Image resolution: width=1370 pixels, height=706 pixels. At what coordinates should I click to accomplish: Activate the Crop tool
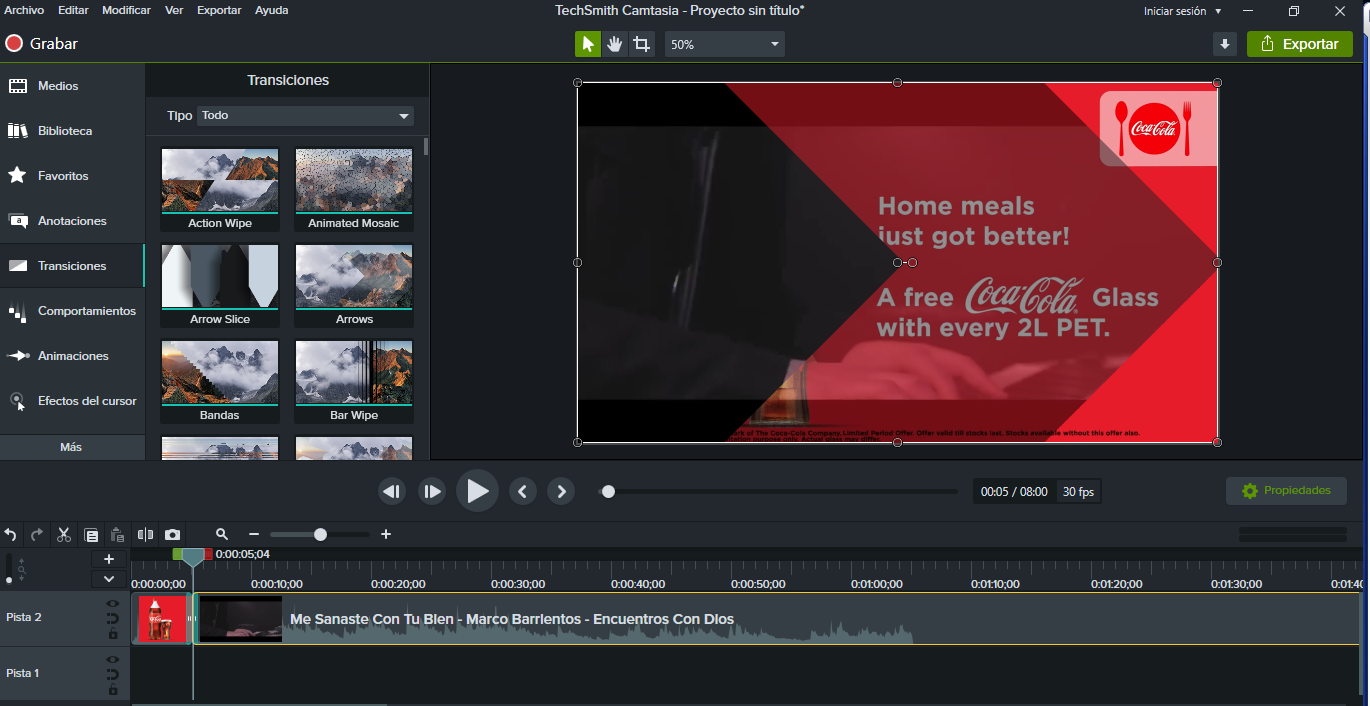tap(642, 44)
